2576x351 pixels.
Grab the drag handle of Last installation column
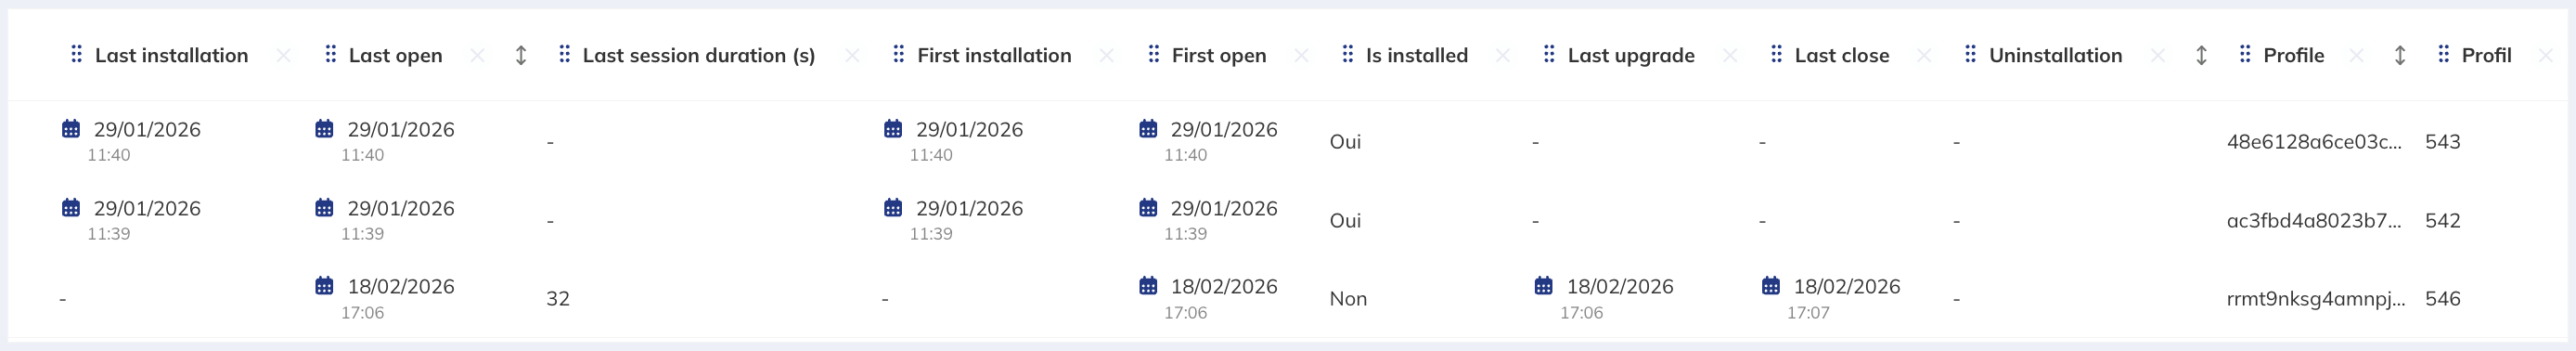pyautogui.click(x=76, y=55)
